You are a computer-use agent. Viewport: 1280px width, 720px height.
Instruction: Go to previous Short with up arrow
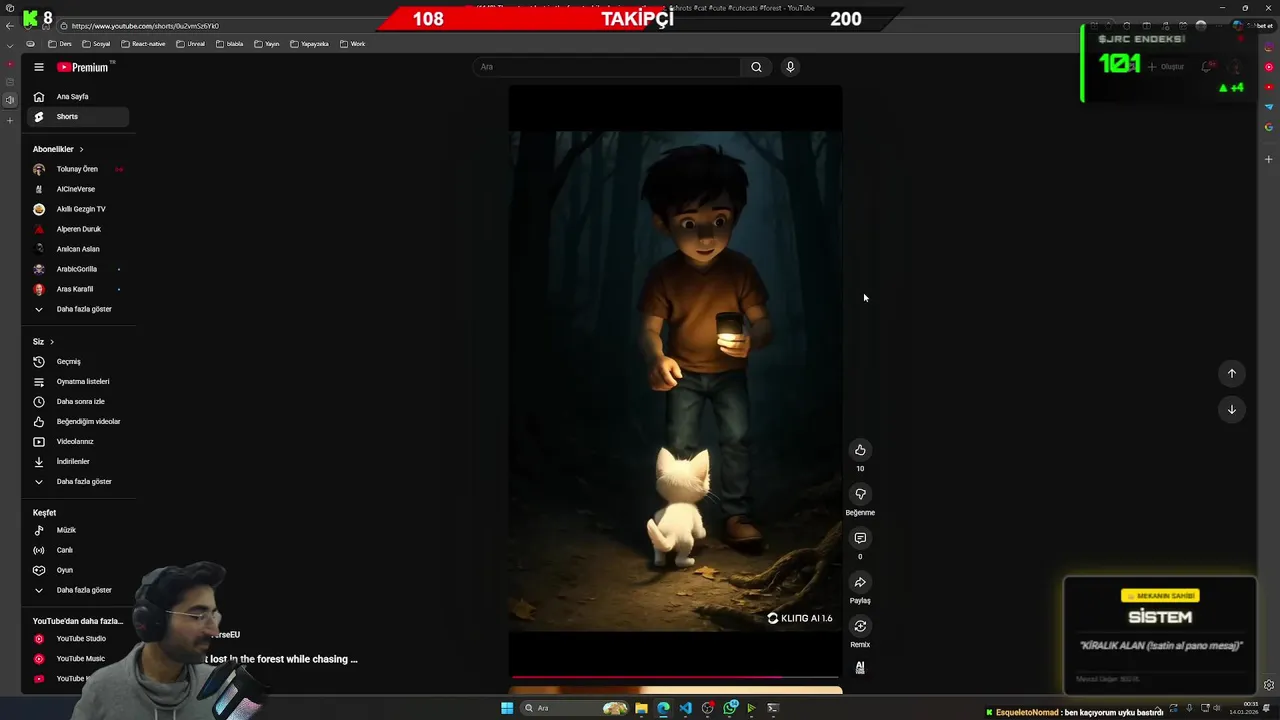[1232, 373]
